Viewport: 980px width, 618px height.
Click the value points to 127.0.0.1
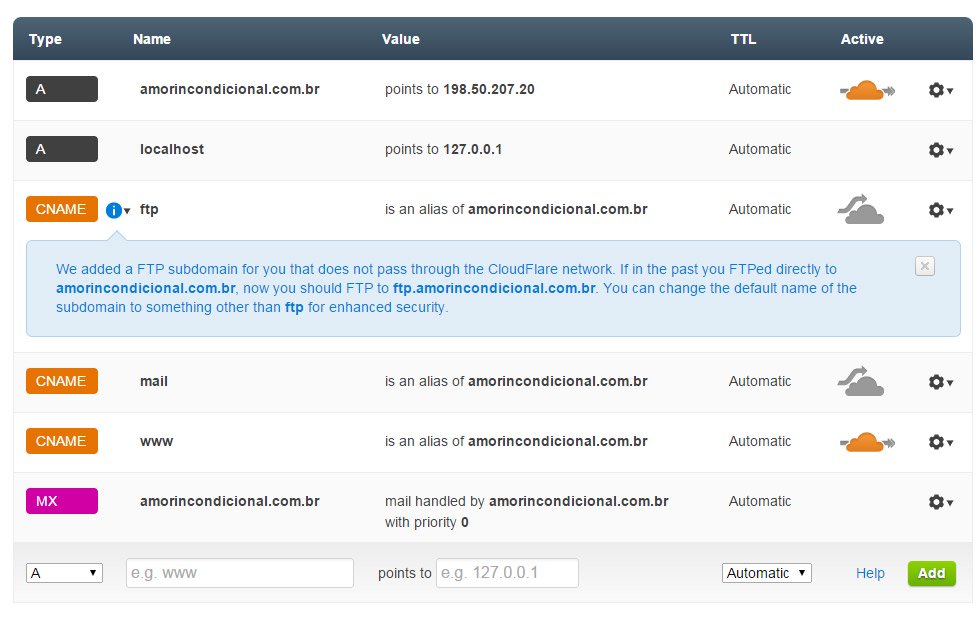coord(443,149)
